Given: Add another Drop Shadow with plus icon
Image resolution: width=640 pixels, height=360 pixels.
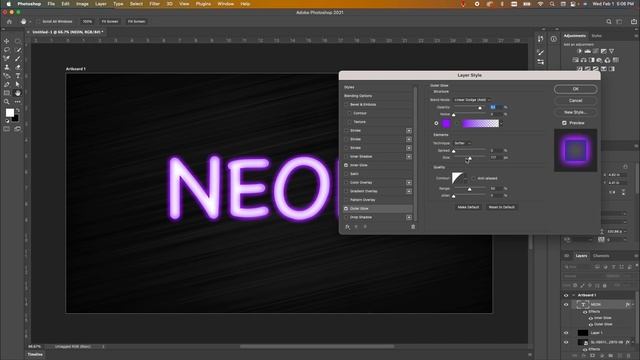Looking at the screenshot, I should coord(409,217).
